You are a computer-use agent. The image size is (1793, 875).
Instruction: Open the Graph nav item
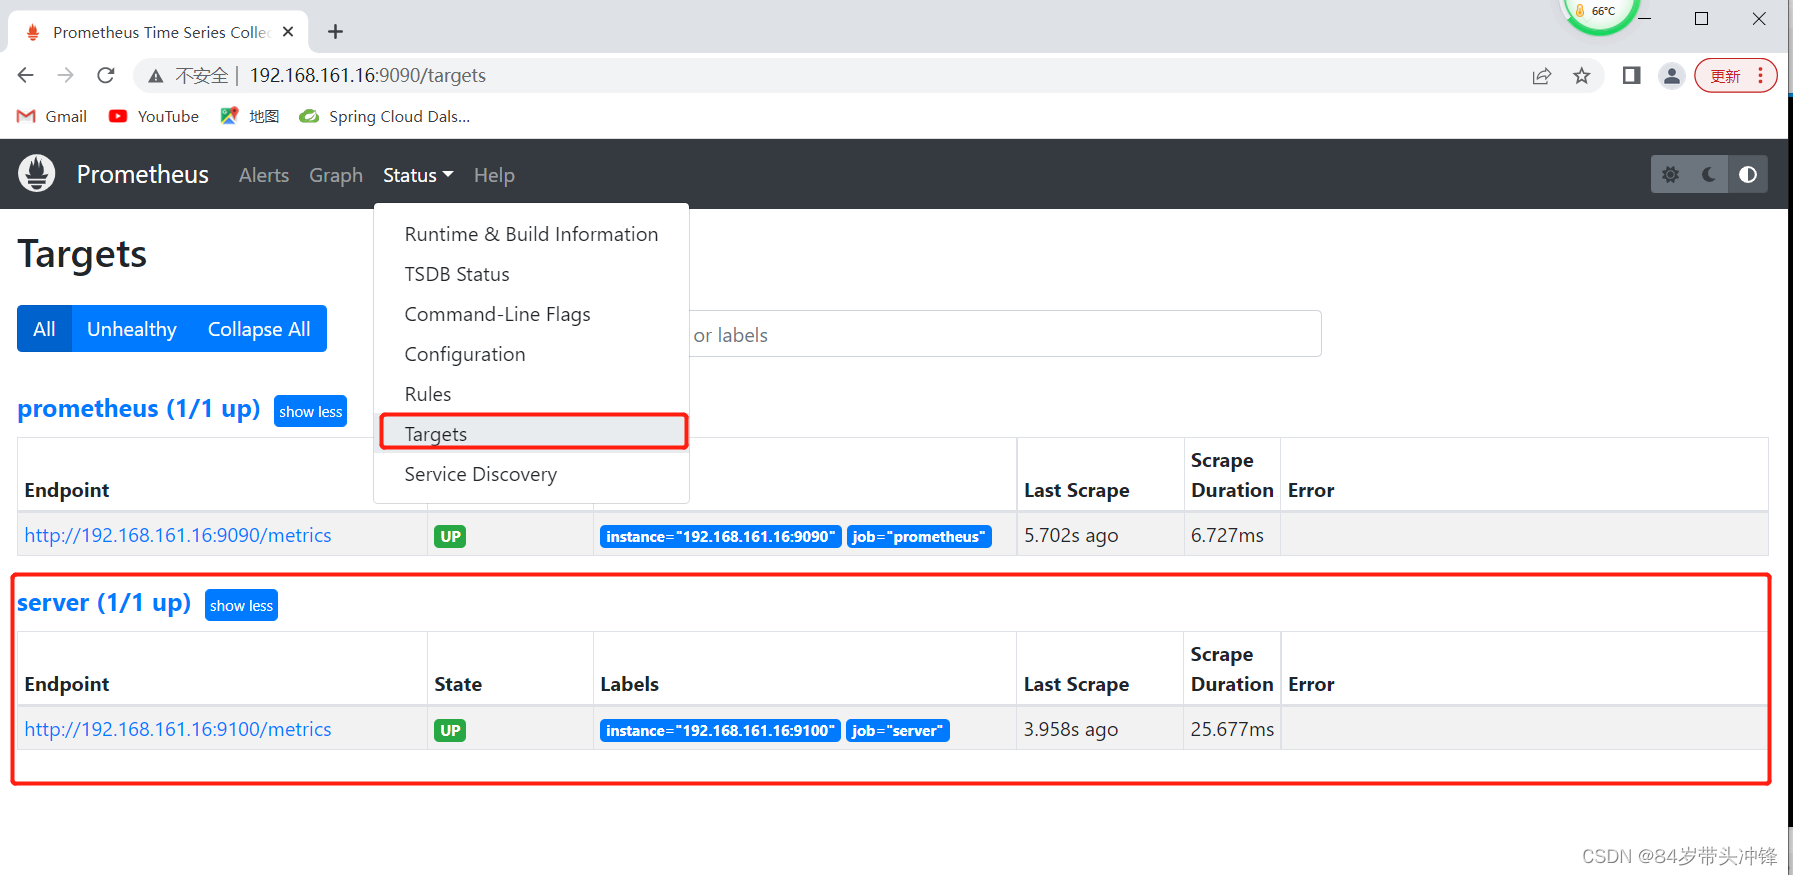[x=336, y=175]
